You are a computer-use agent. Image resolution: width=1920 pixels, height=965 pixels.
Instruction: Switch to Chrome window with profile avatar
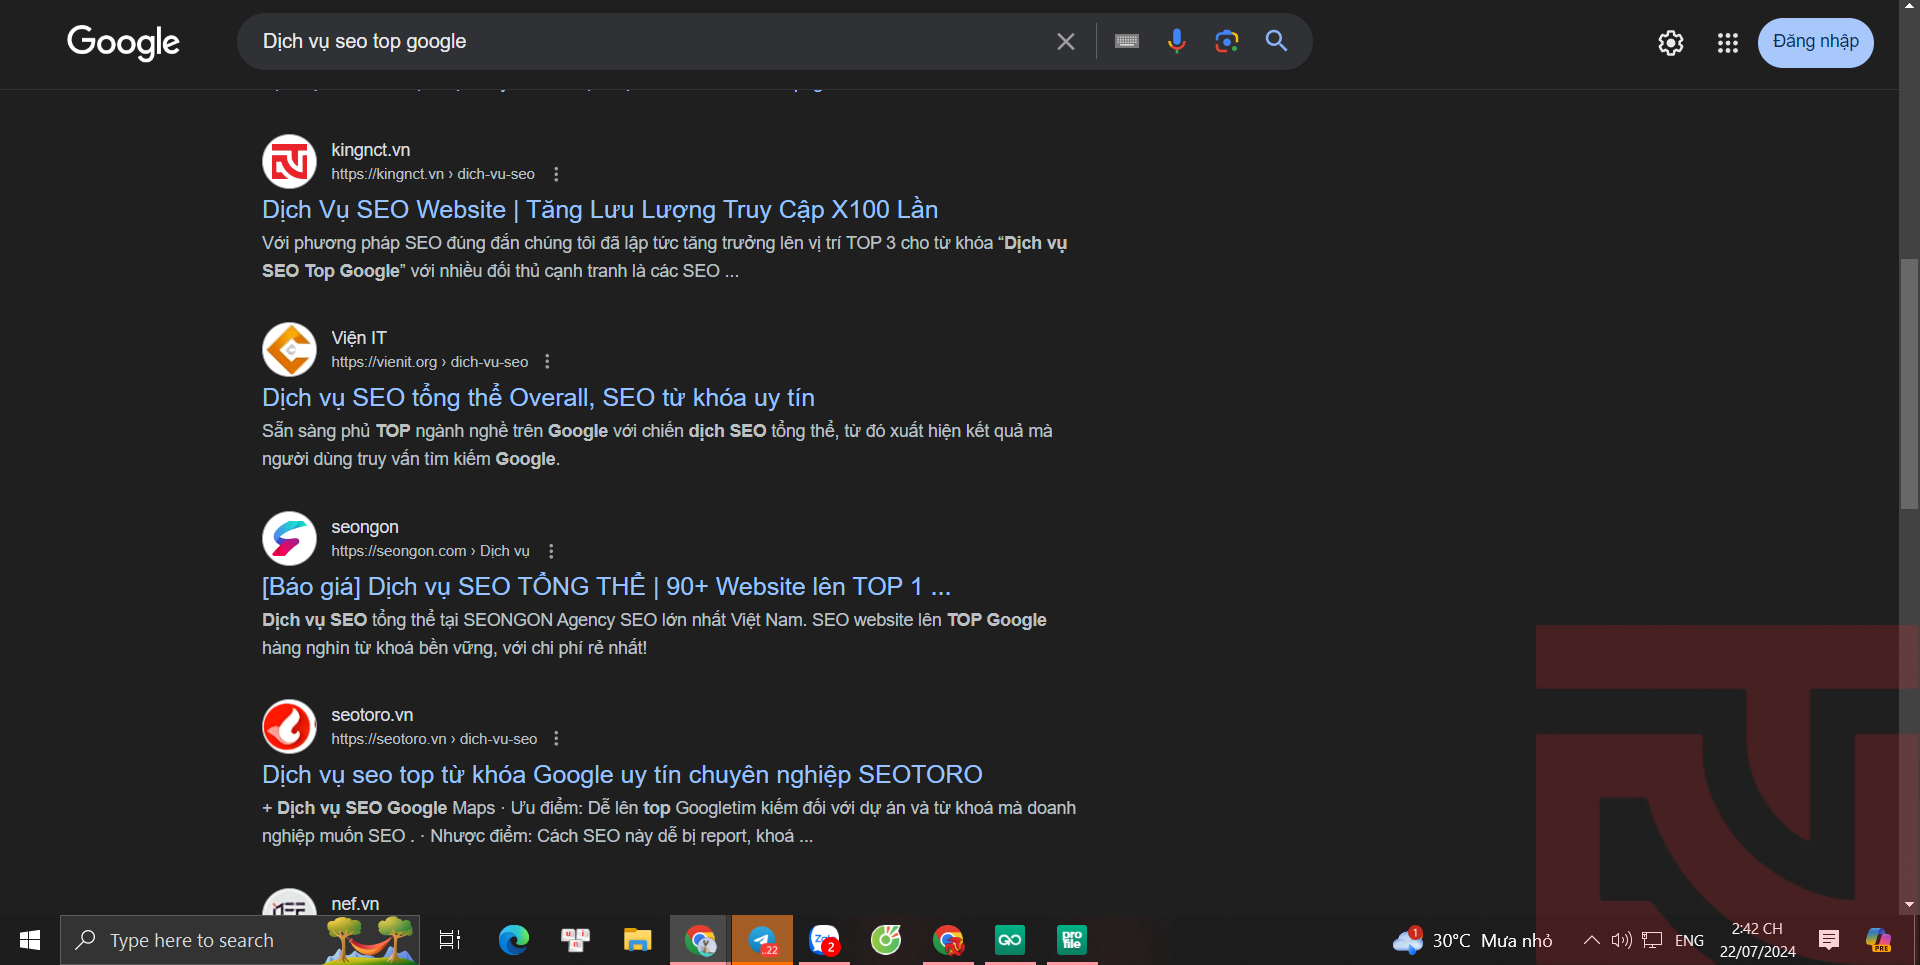click(x=700, y=940)
